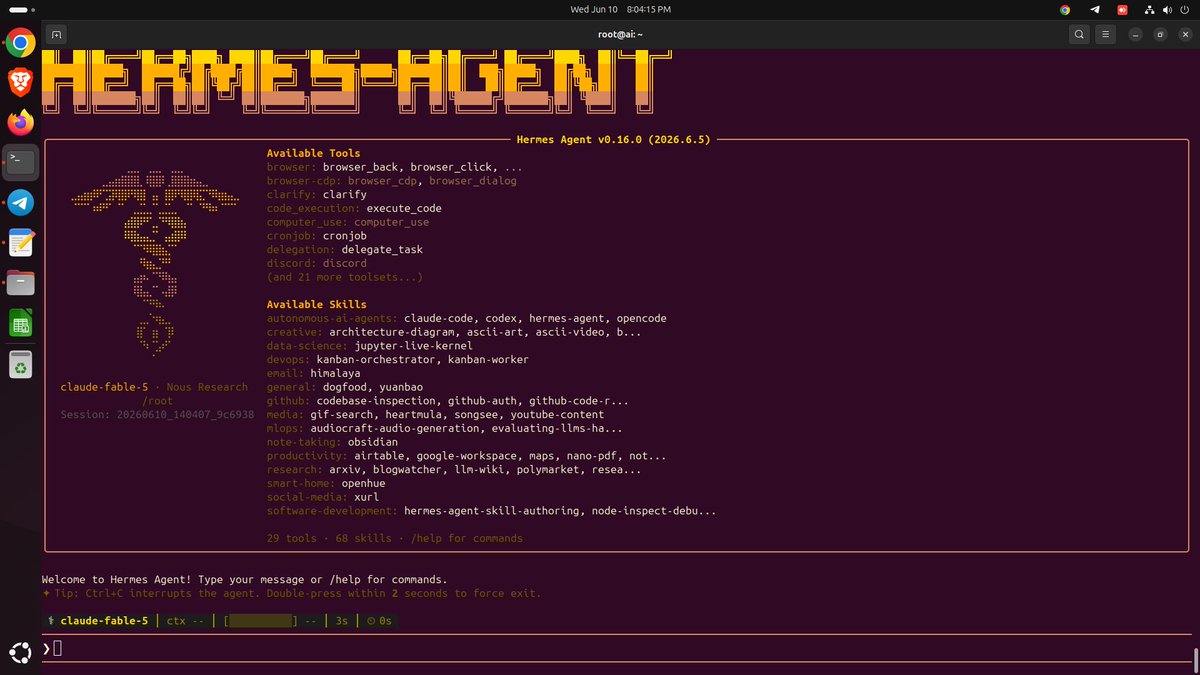Click the 'himalaya' skill name

pos(335,373)
